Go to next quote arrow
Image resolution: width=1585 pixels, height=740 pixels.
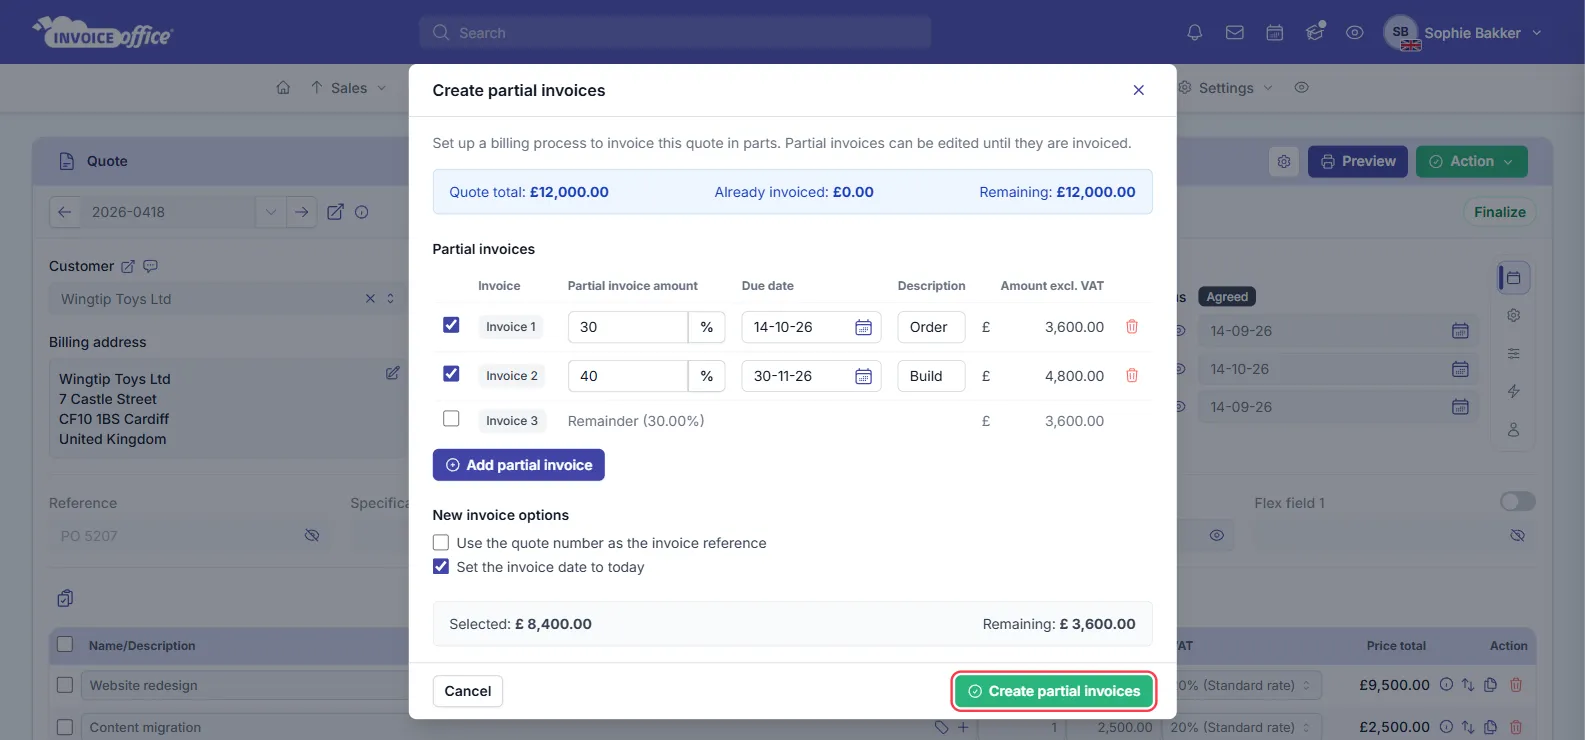pos(301,212)
